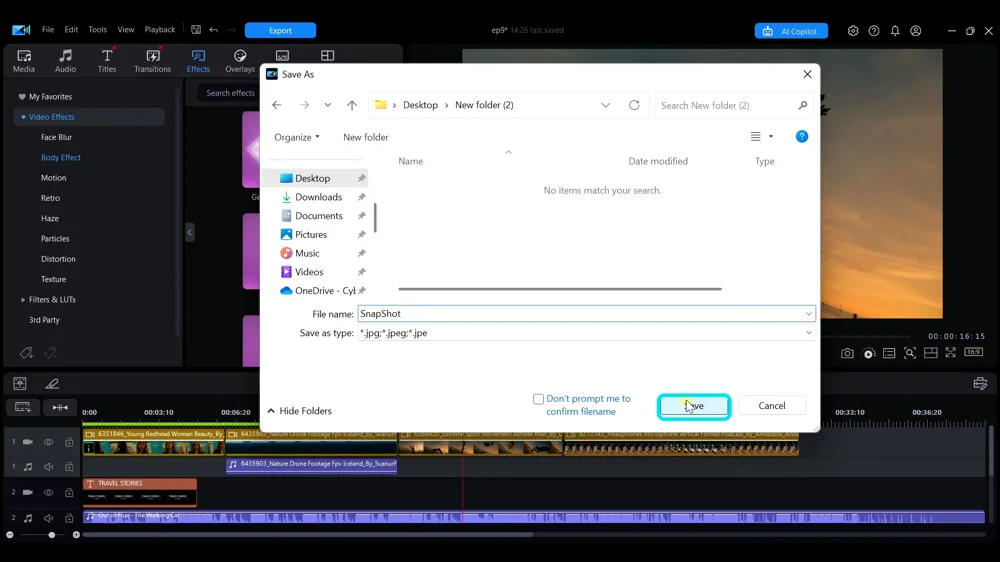Screen dimensions: 1000x562
Task: Click the save project icon in the menu bar
Action: (196, 30)
